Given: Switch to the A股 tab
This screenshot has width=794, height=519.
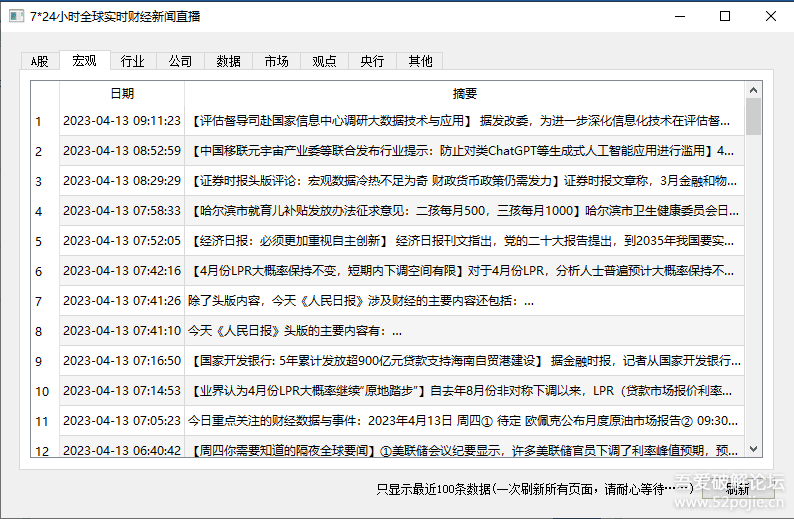Looking at the screenshot, I should [x=40, y=61].
